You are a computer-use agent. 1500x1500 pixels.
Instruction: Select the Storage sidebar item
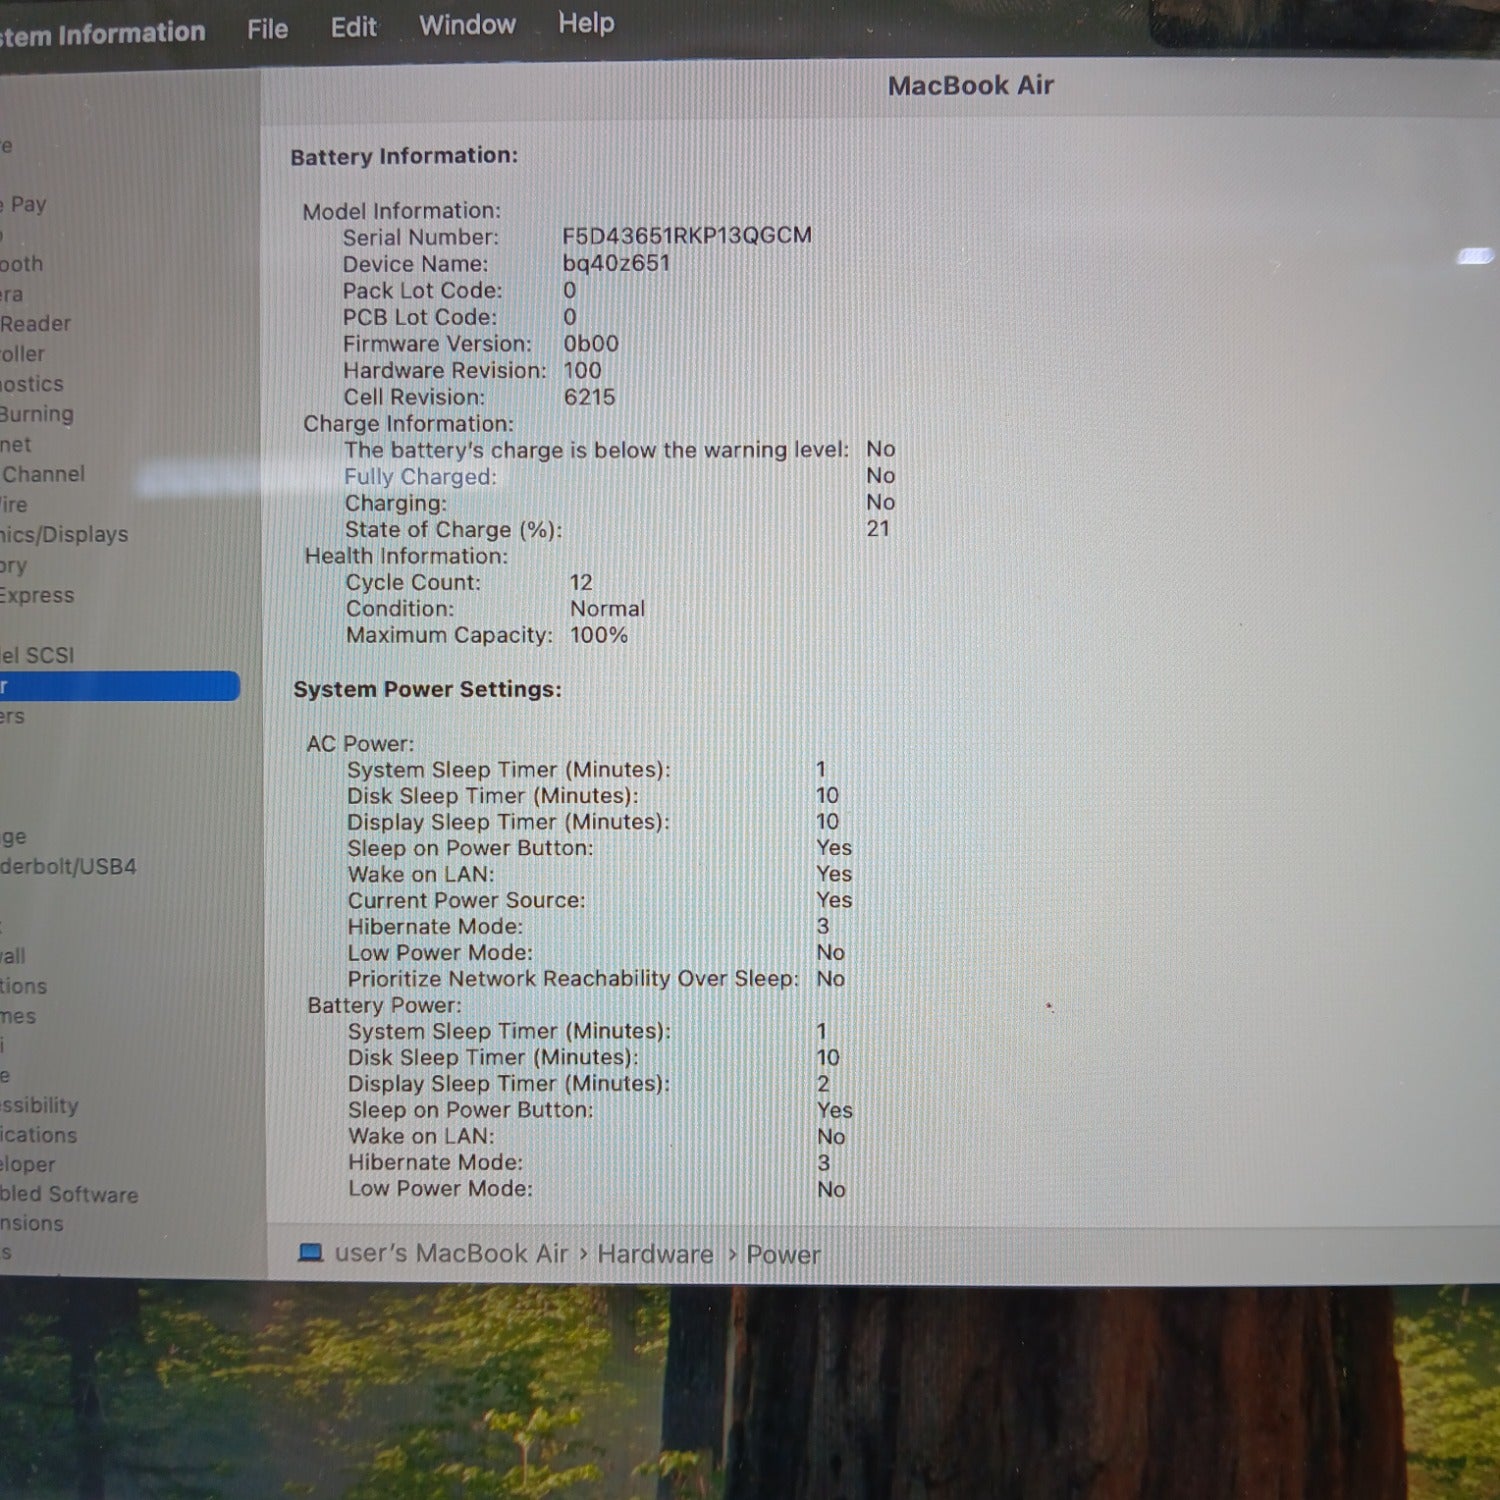coord(14,837)
